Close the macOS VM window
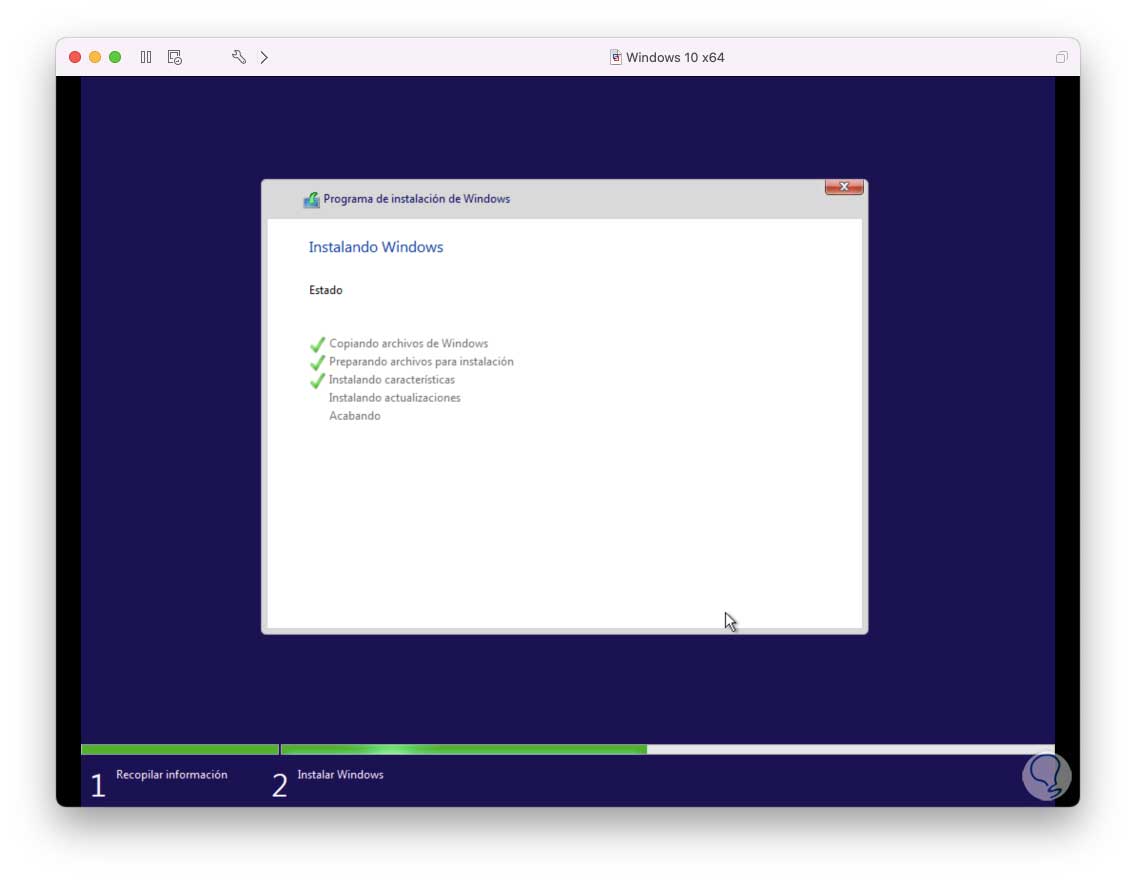 [x=75, y=57]
